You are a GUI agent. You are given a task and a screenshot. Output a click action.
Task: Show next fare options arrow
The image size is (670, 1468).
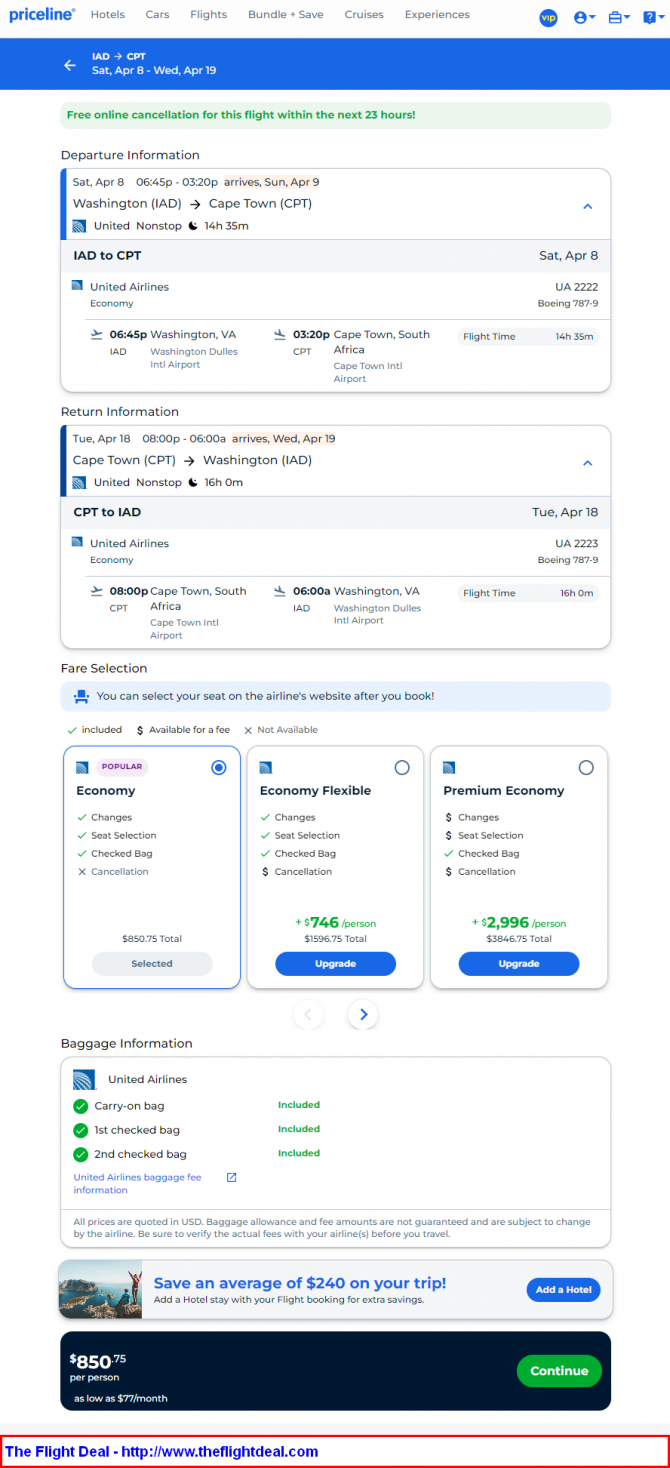[x=363, y=1015]
